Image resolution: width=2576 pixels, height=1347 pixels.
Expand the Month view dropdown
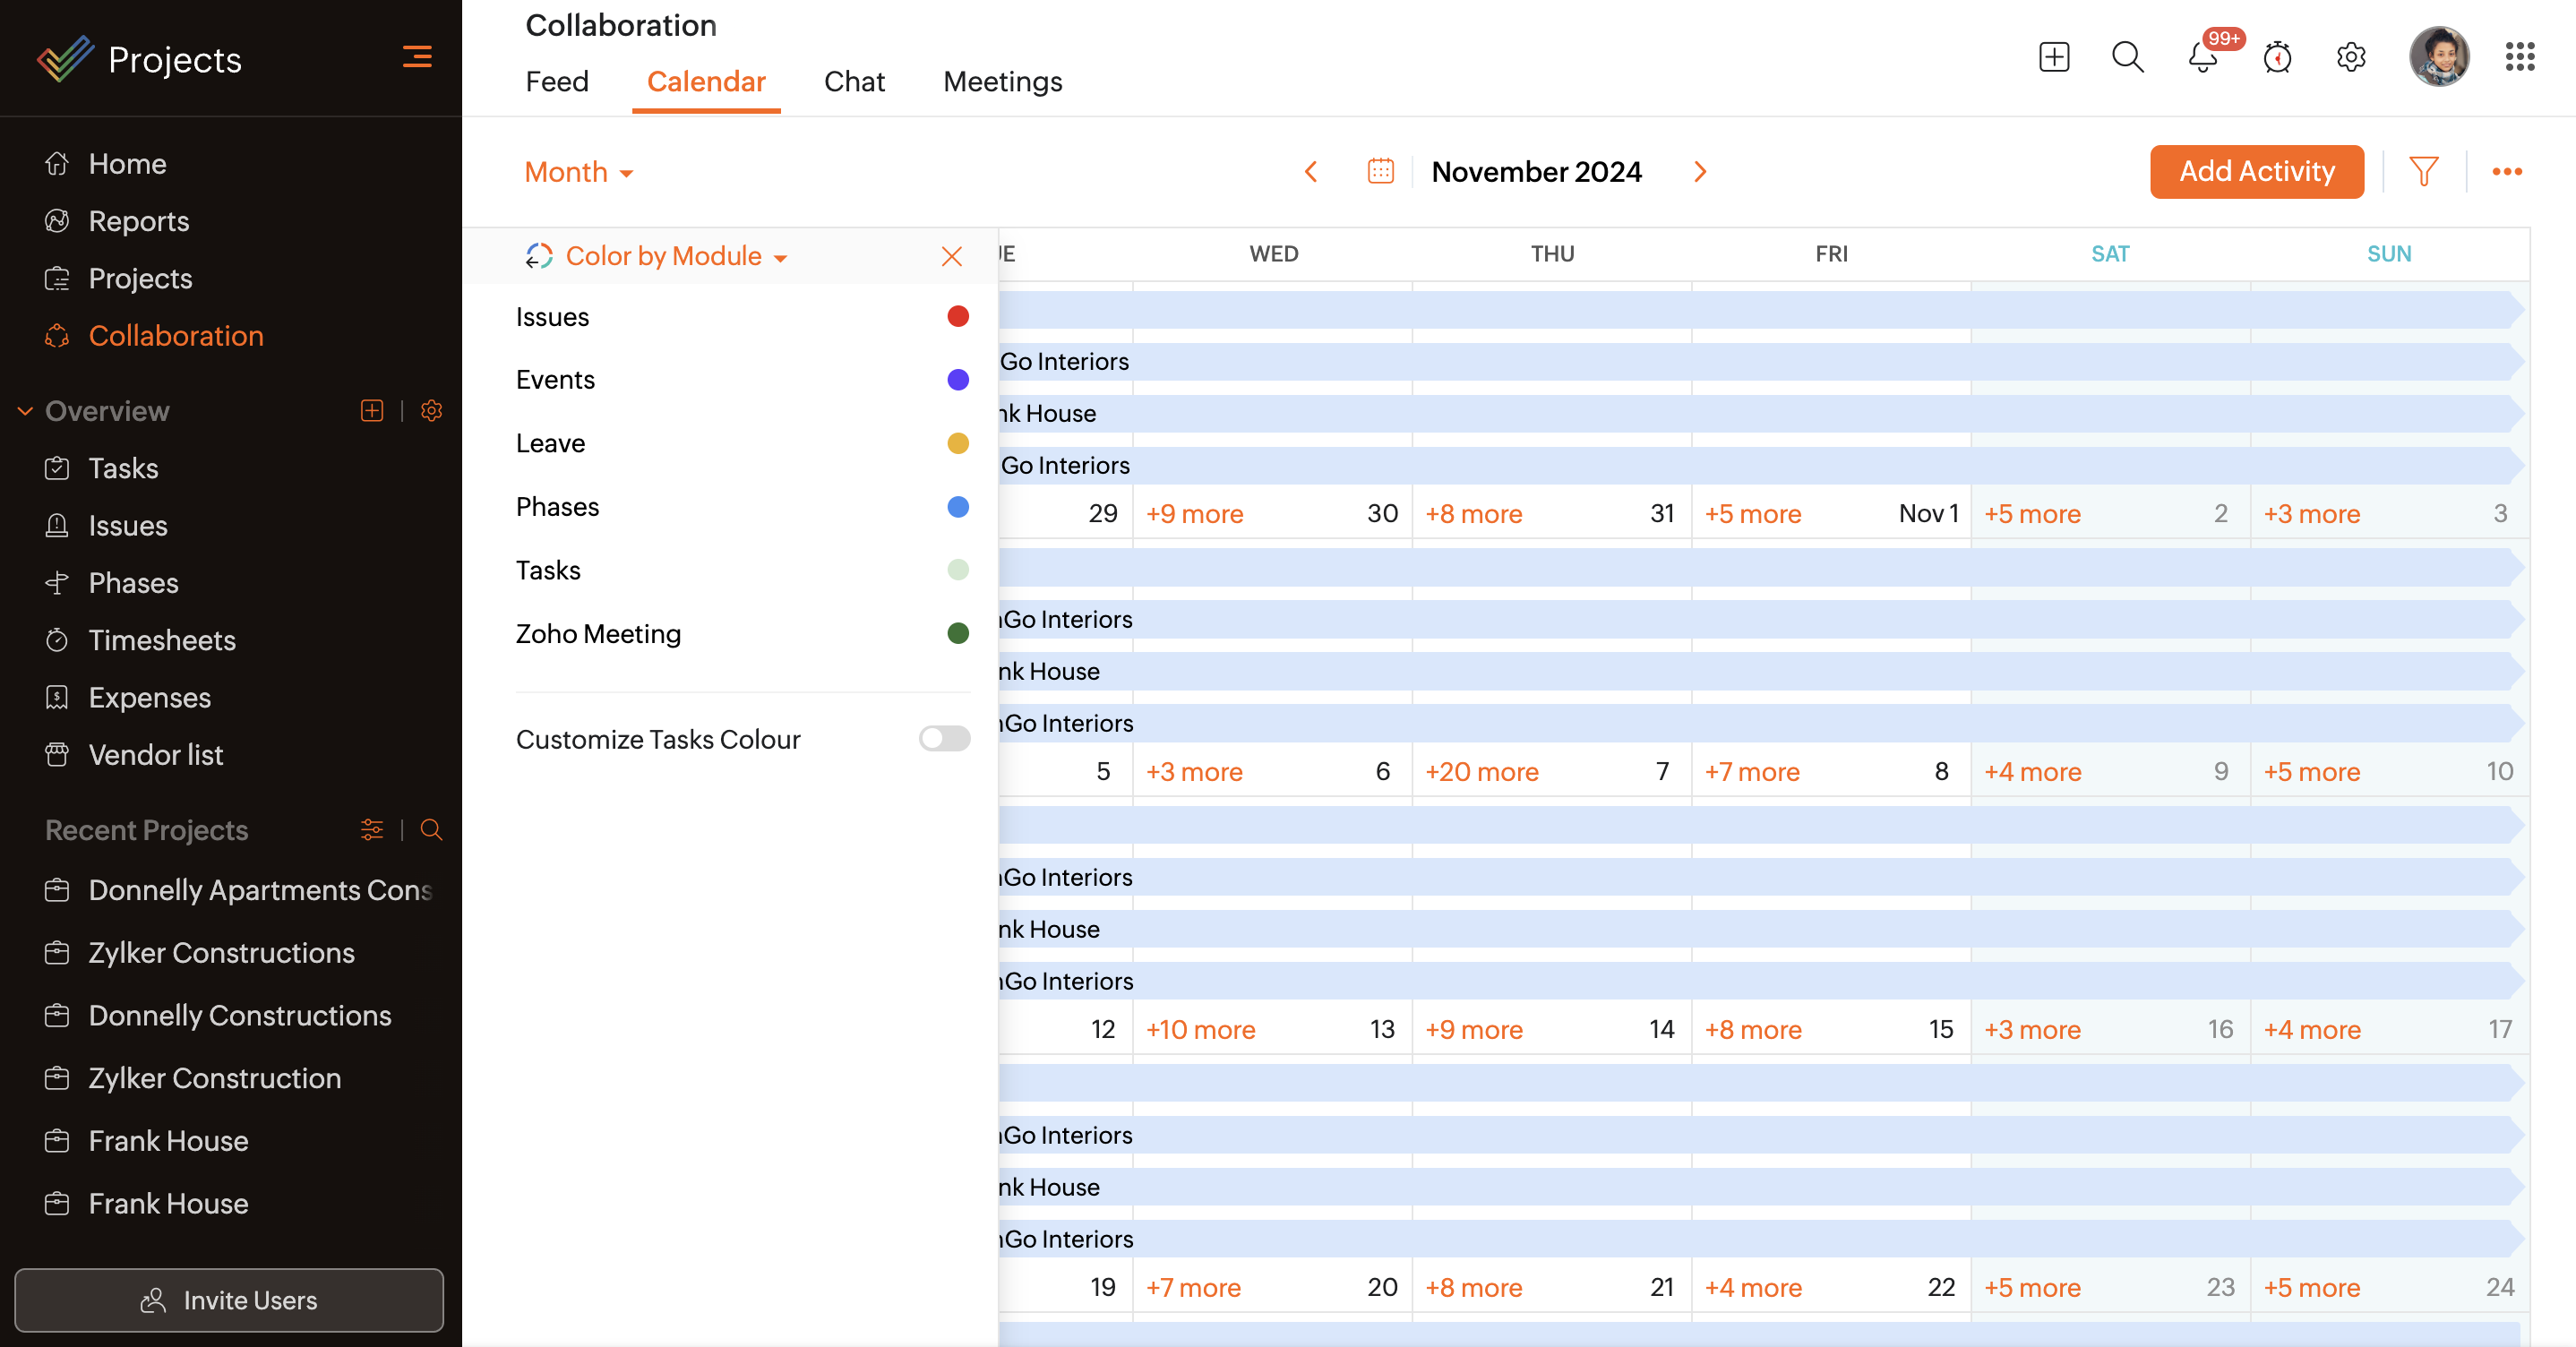pyautogui.click(x=578, y=172)
